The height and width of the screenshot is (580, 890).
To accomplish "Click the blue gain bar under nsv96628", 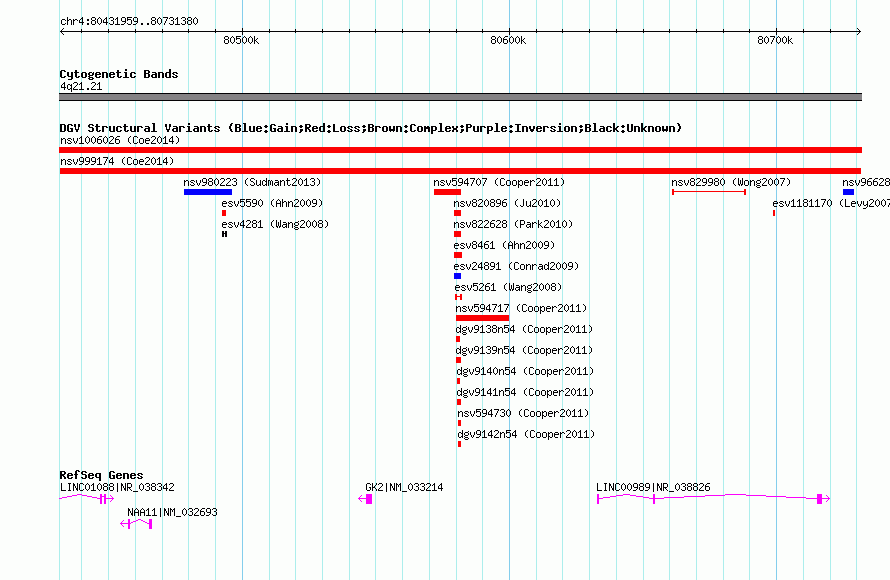I will coord(848,192).
